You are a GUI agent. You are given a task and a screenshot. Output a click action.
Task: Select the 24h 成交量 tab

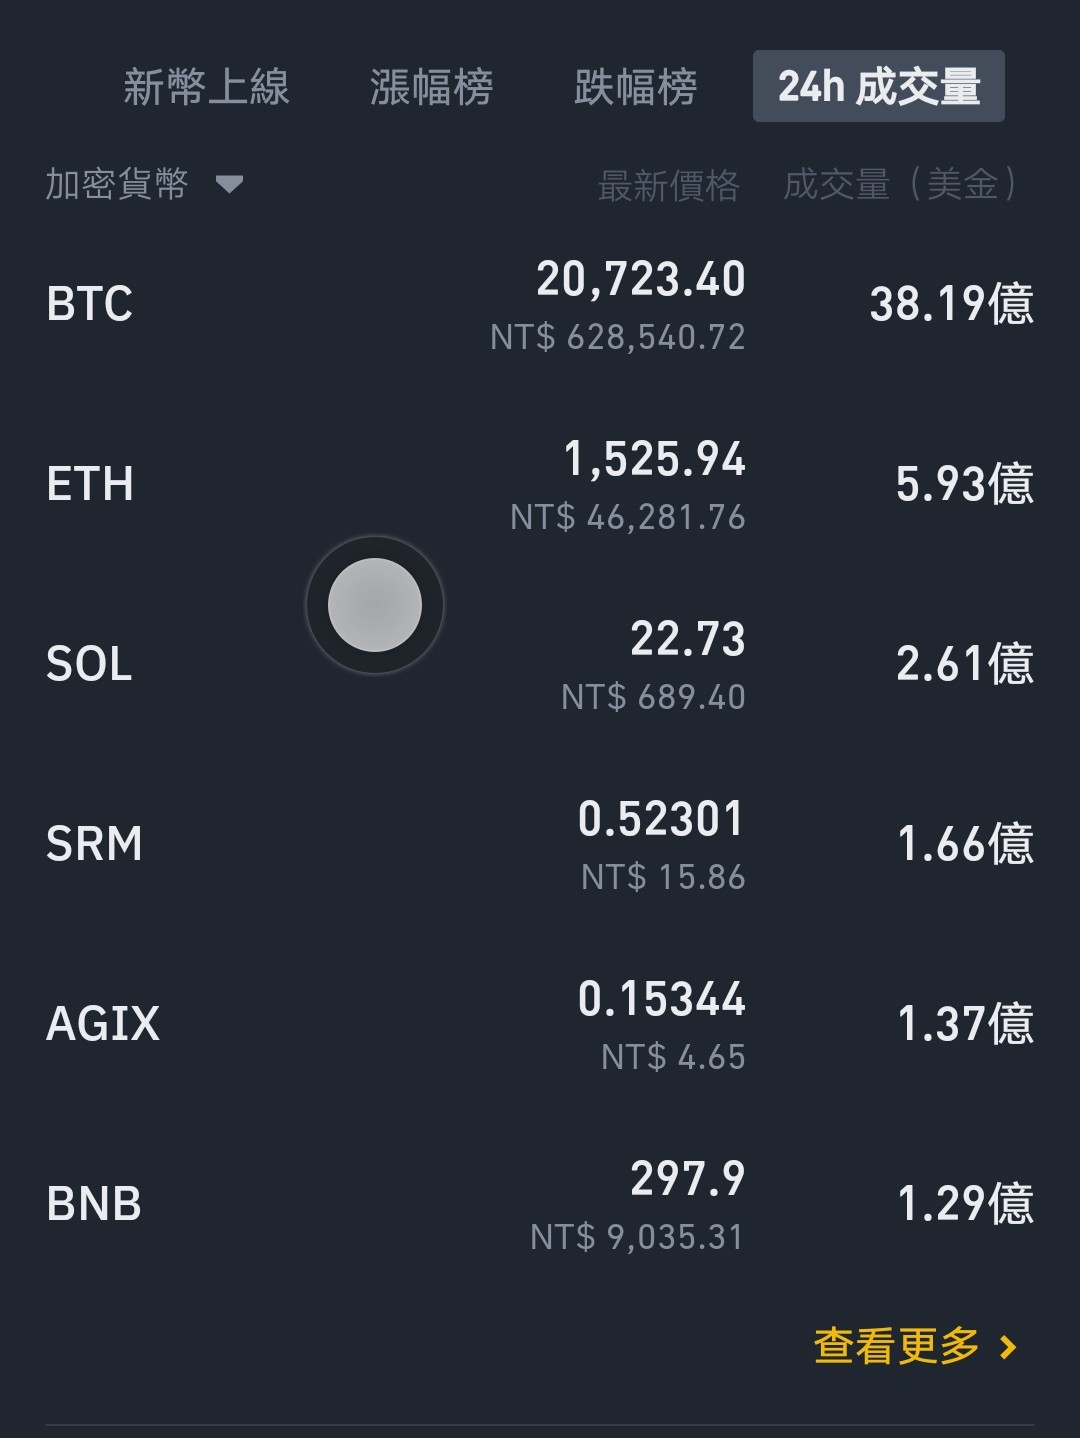click(x=879, y=86)
